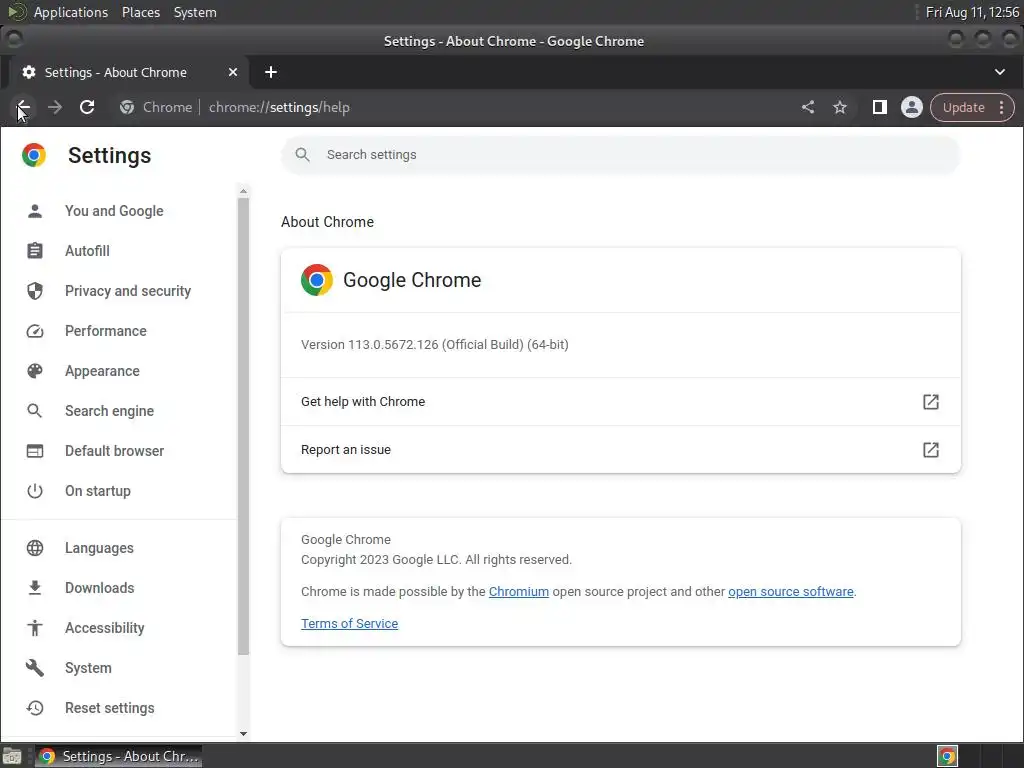Open Get help with Chrome
The width and height of the screenshot is (1024, 768).
click(x=620, y=402)
